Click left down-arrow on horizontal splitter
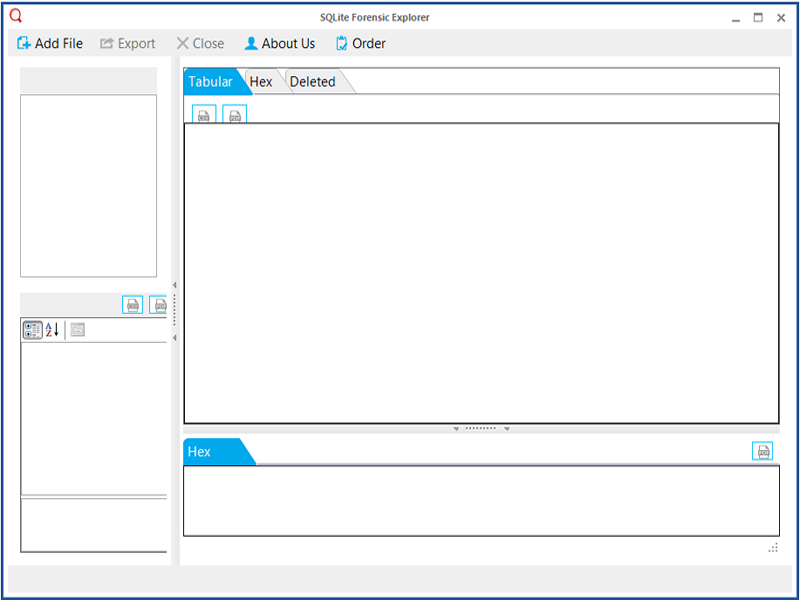Viewport: 800px width, 600px height. [x=456, y=428]
